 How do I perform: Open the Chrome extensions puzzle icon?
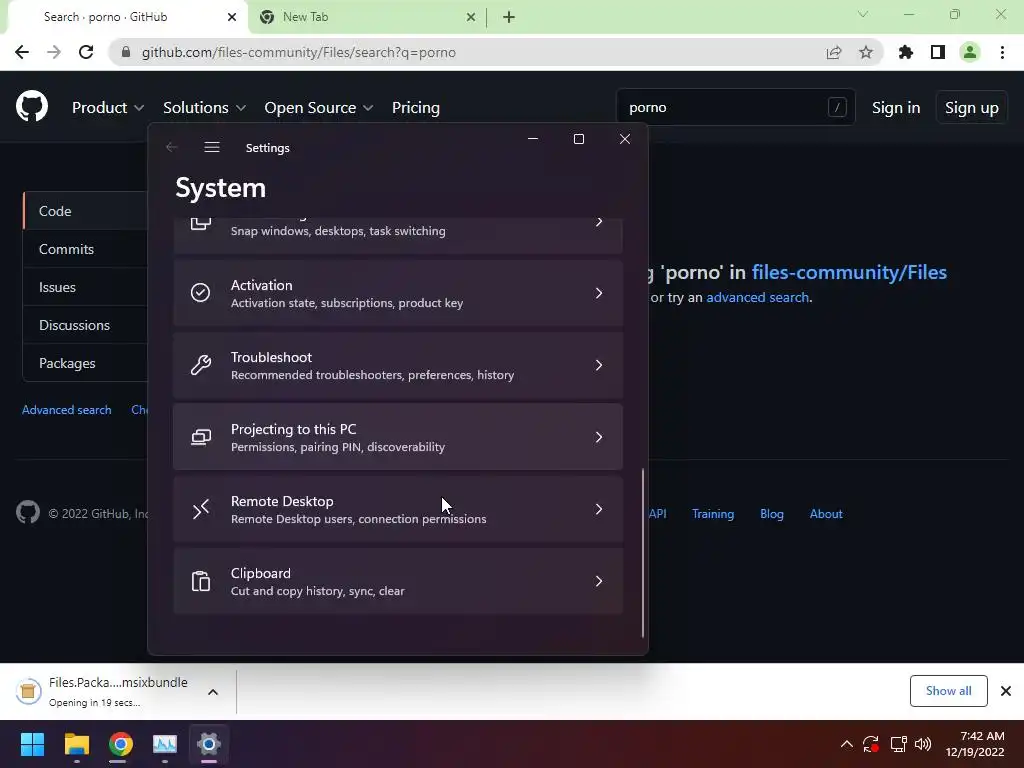point(906,52)
